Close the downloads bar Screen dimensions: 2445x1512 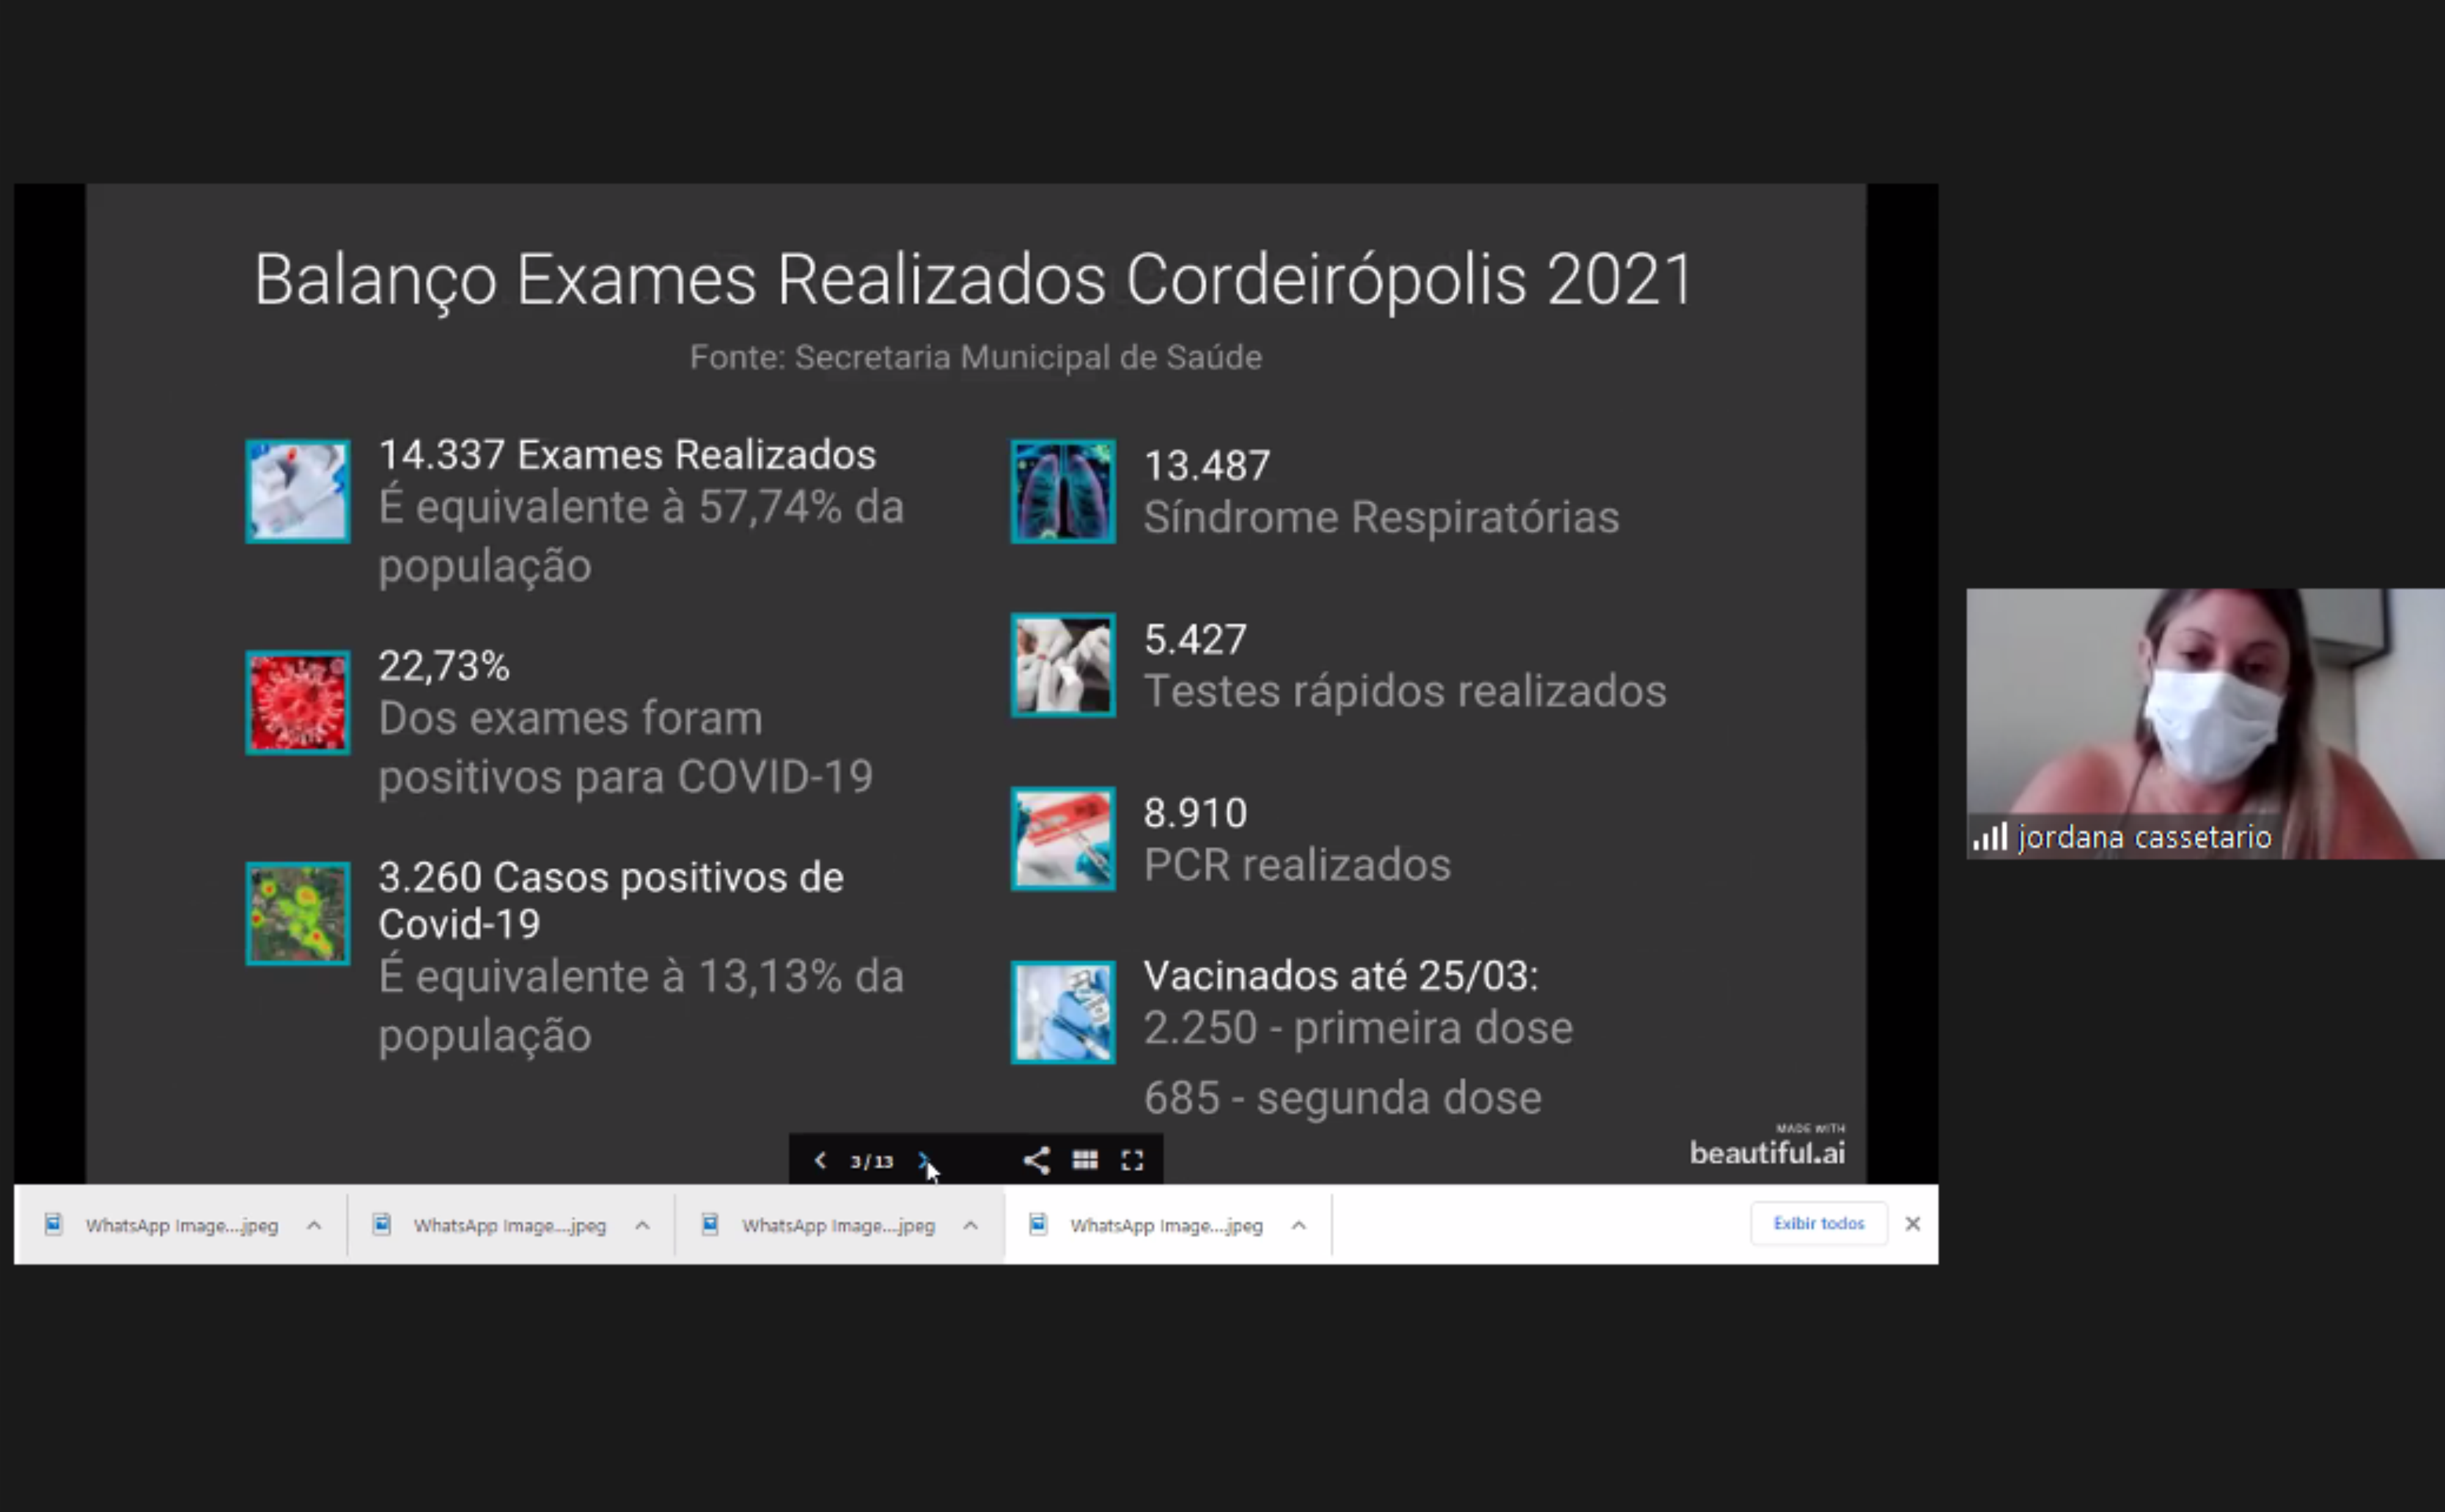(x=1912, y=1223)
